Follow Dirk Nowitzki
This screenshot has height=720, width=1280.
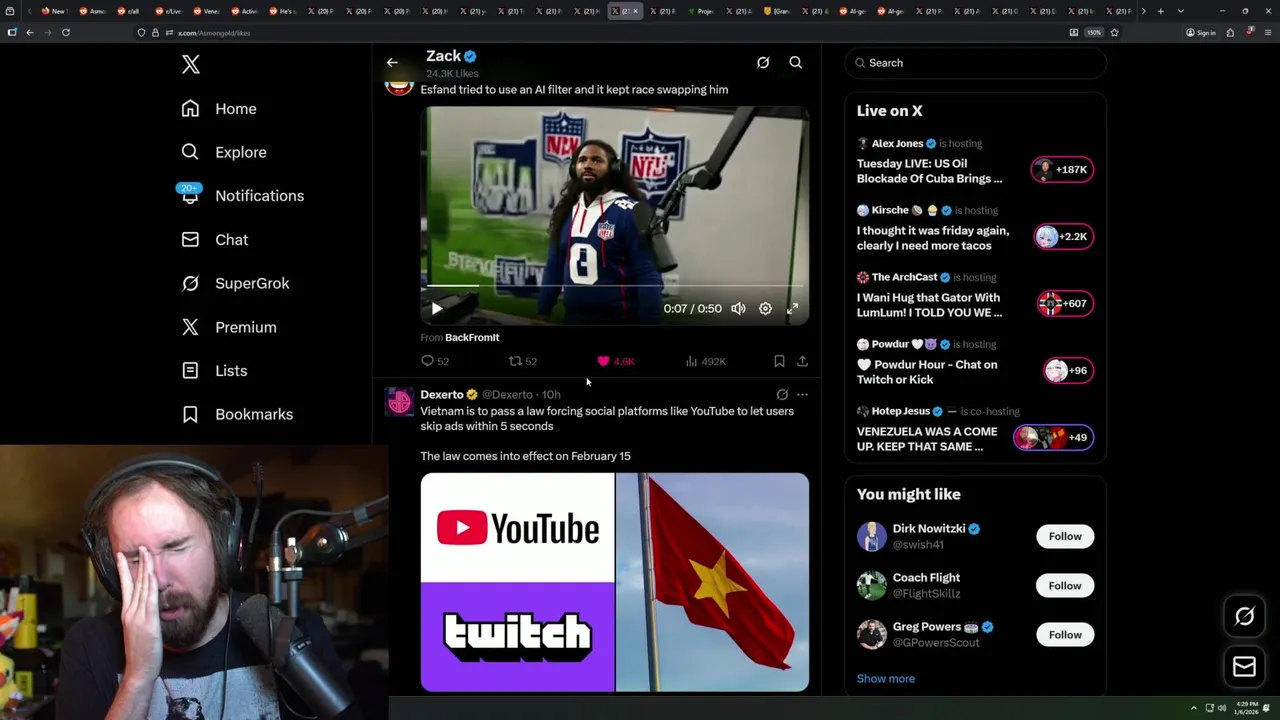[x=1065, y=537]
